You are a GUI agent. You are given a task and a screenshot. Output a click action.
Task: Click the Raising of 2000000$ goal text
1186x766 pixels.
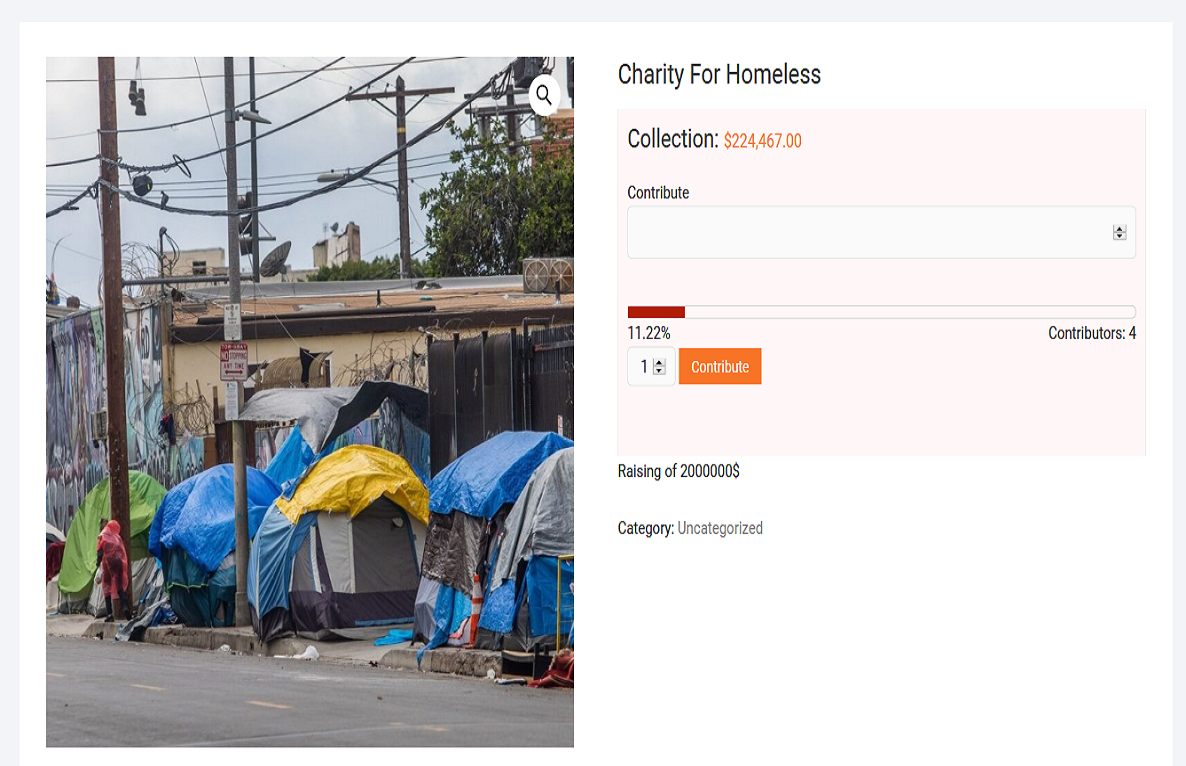click(678, 471)
